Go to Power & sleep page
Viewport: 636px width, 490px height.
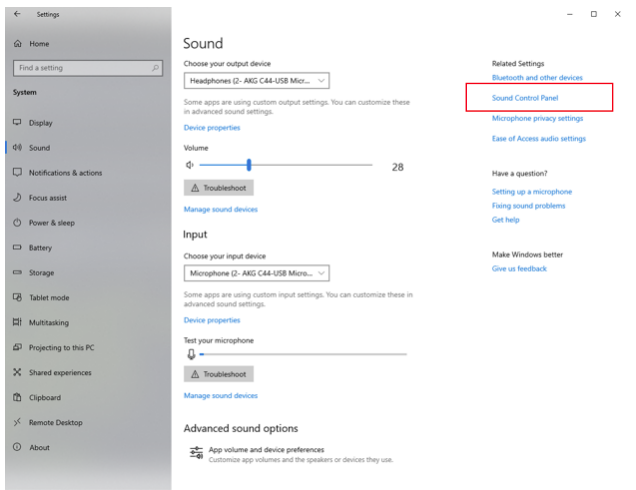click(x=51, y=223)
